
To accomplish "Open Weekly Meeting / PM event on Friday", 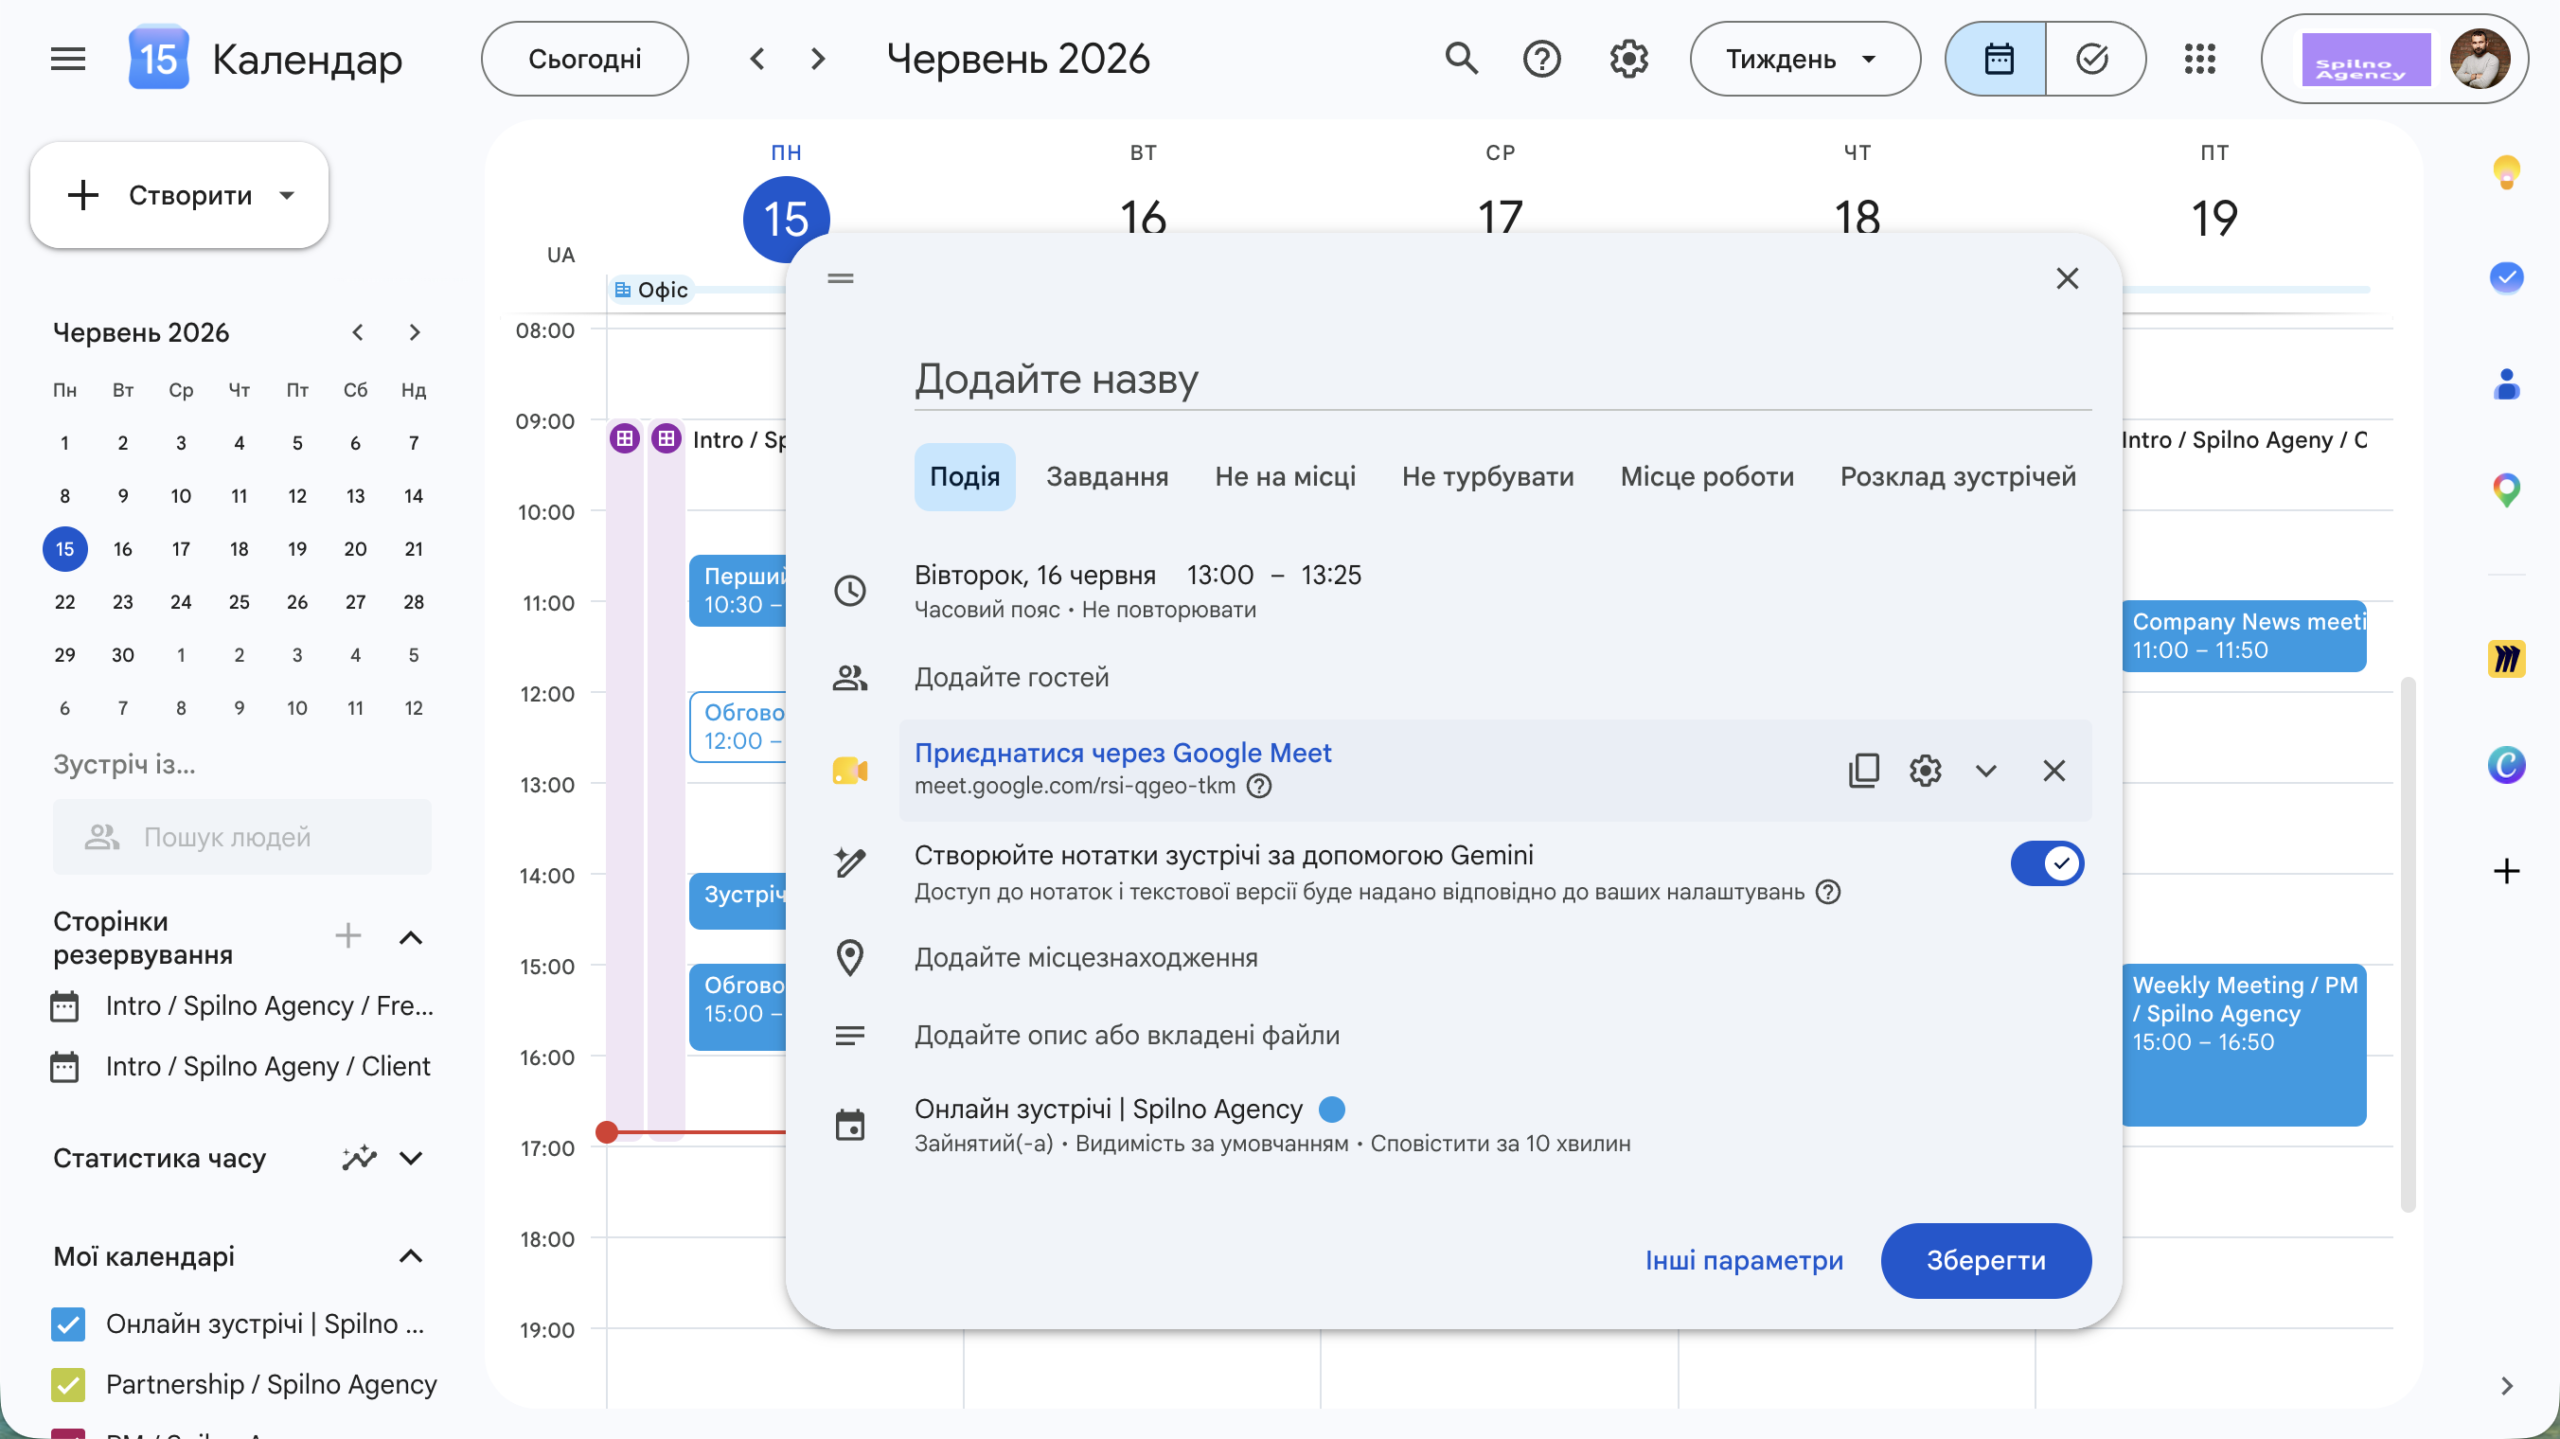I will 2244,1045.
